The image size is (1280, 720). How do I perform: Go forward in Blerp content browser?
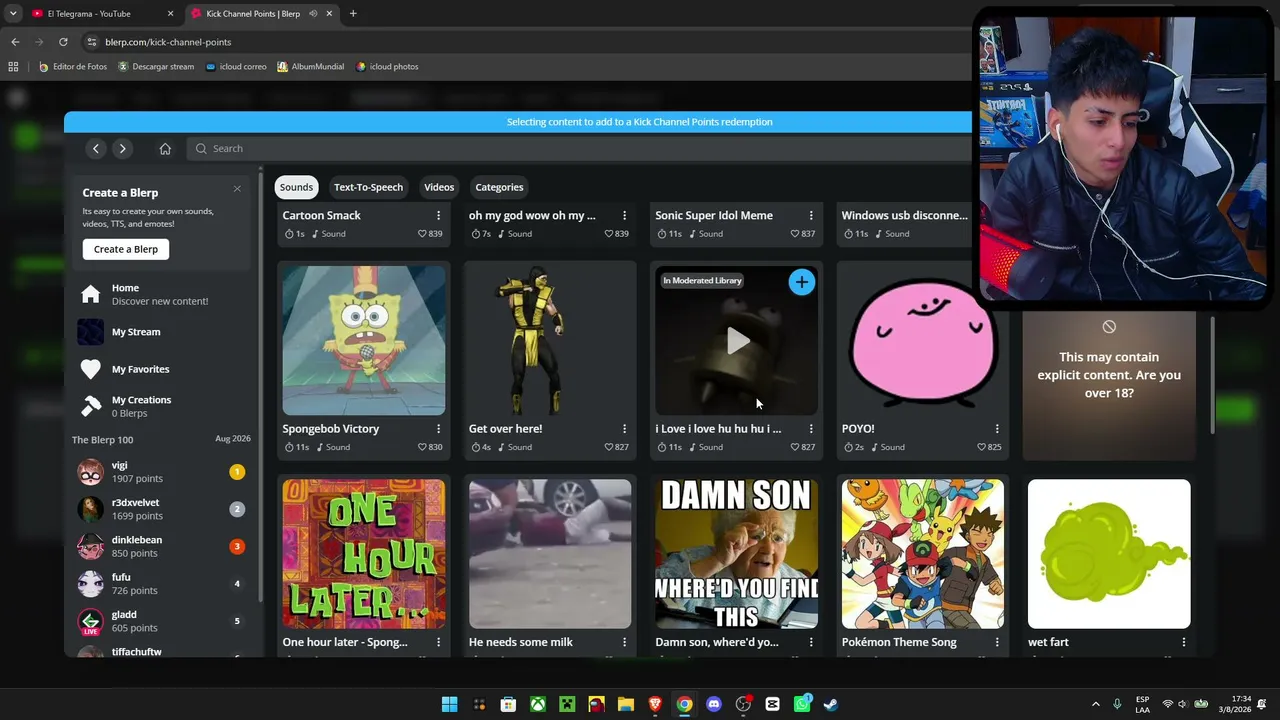[122, 148]
